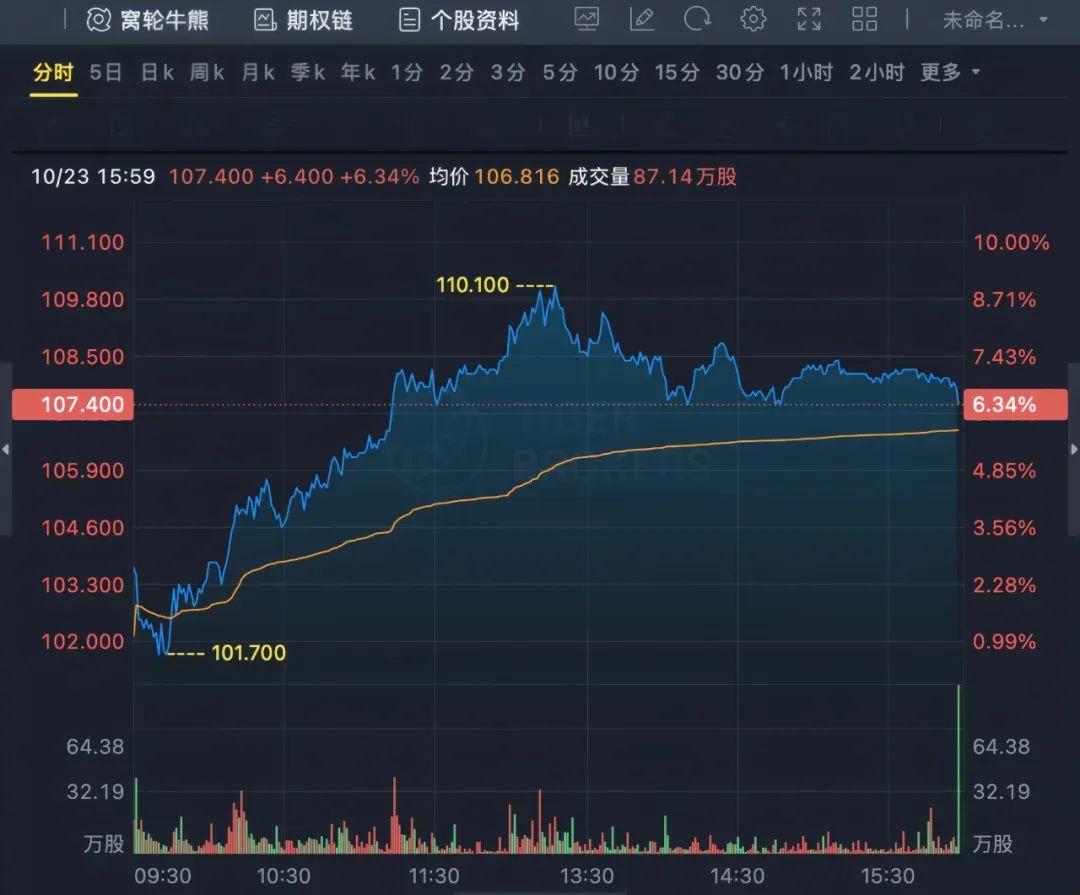Select the 2小时 timeframe

[877, 72]
